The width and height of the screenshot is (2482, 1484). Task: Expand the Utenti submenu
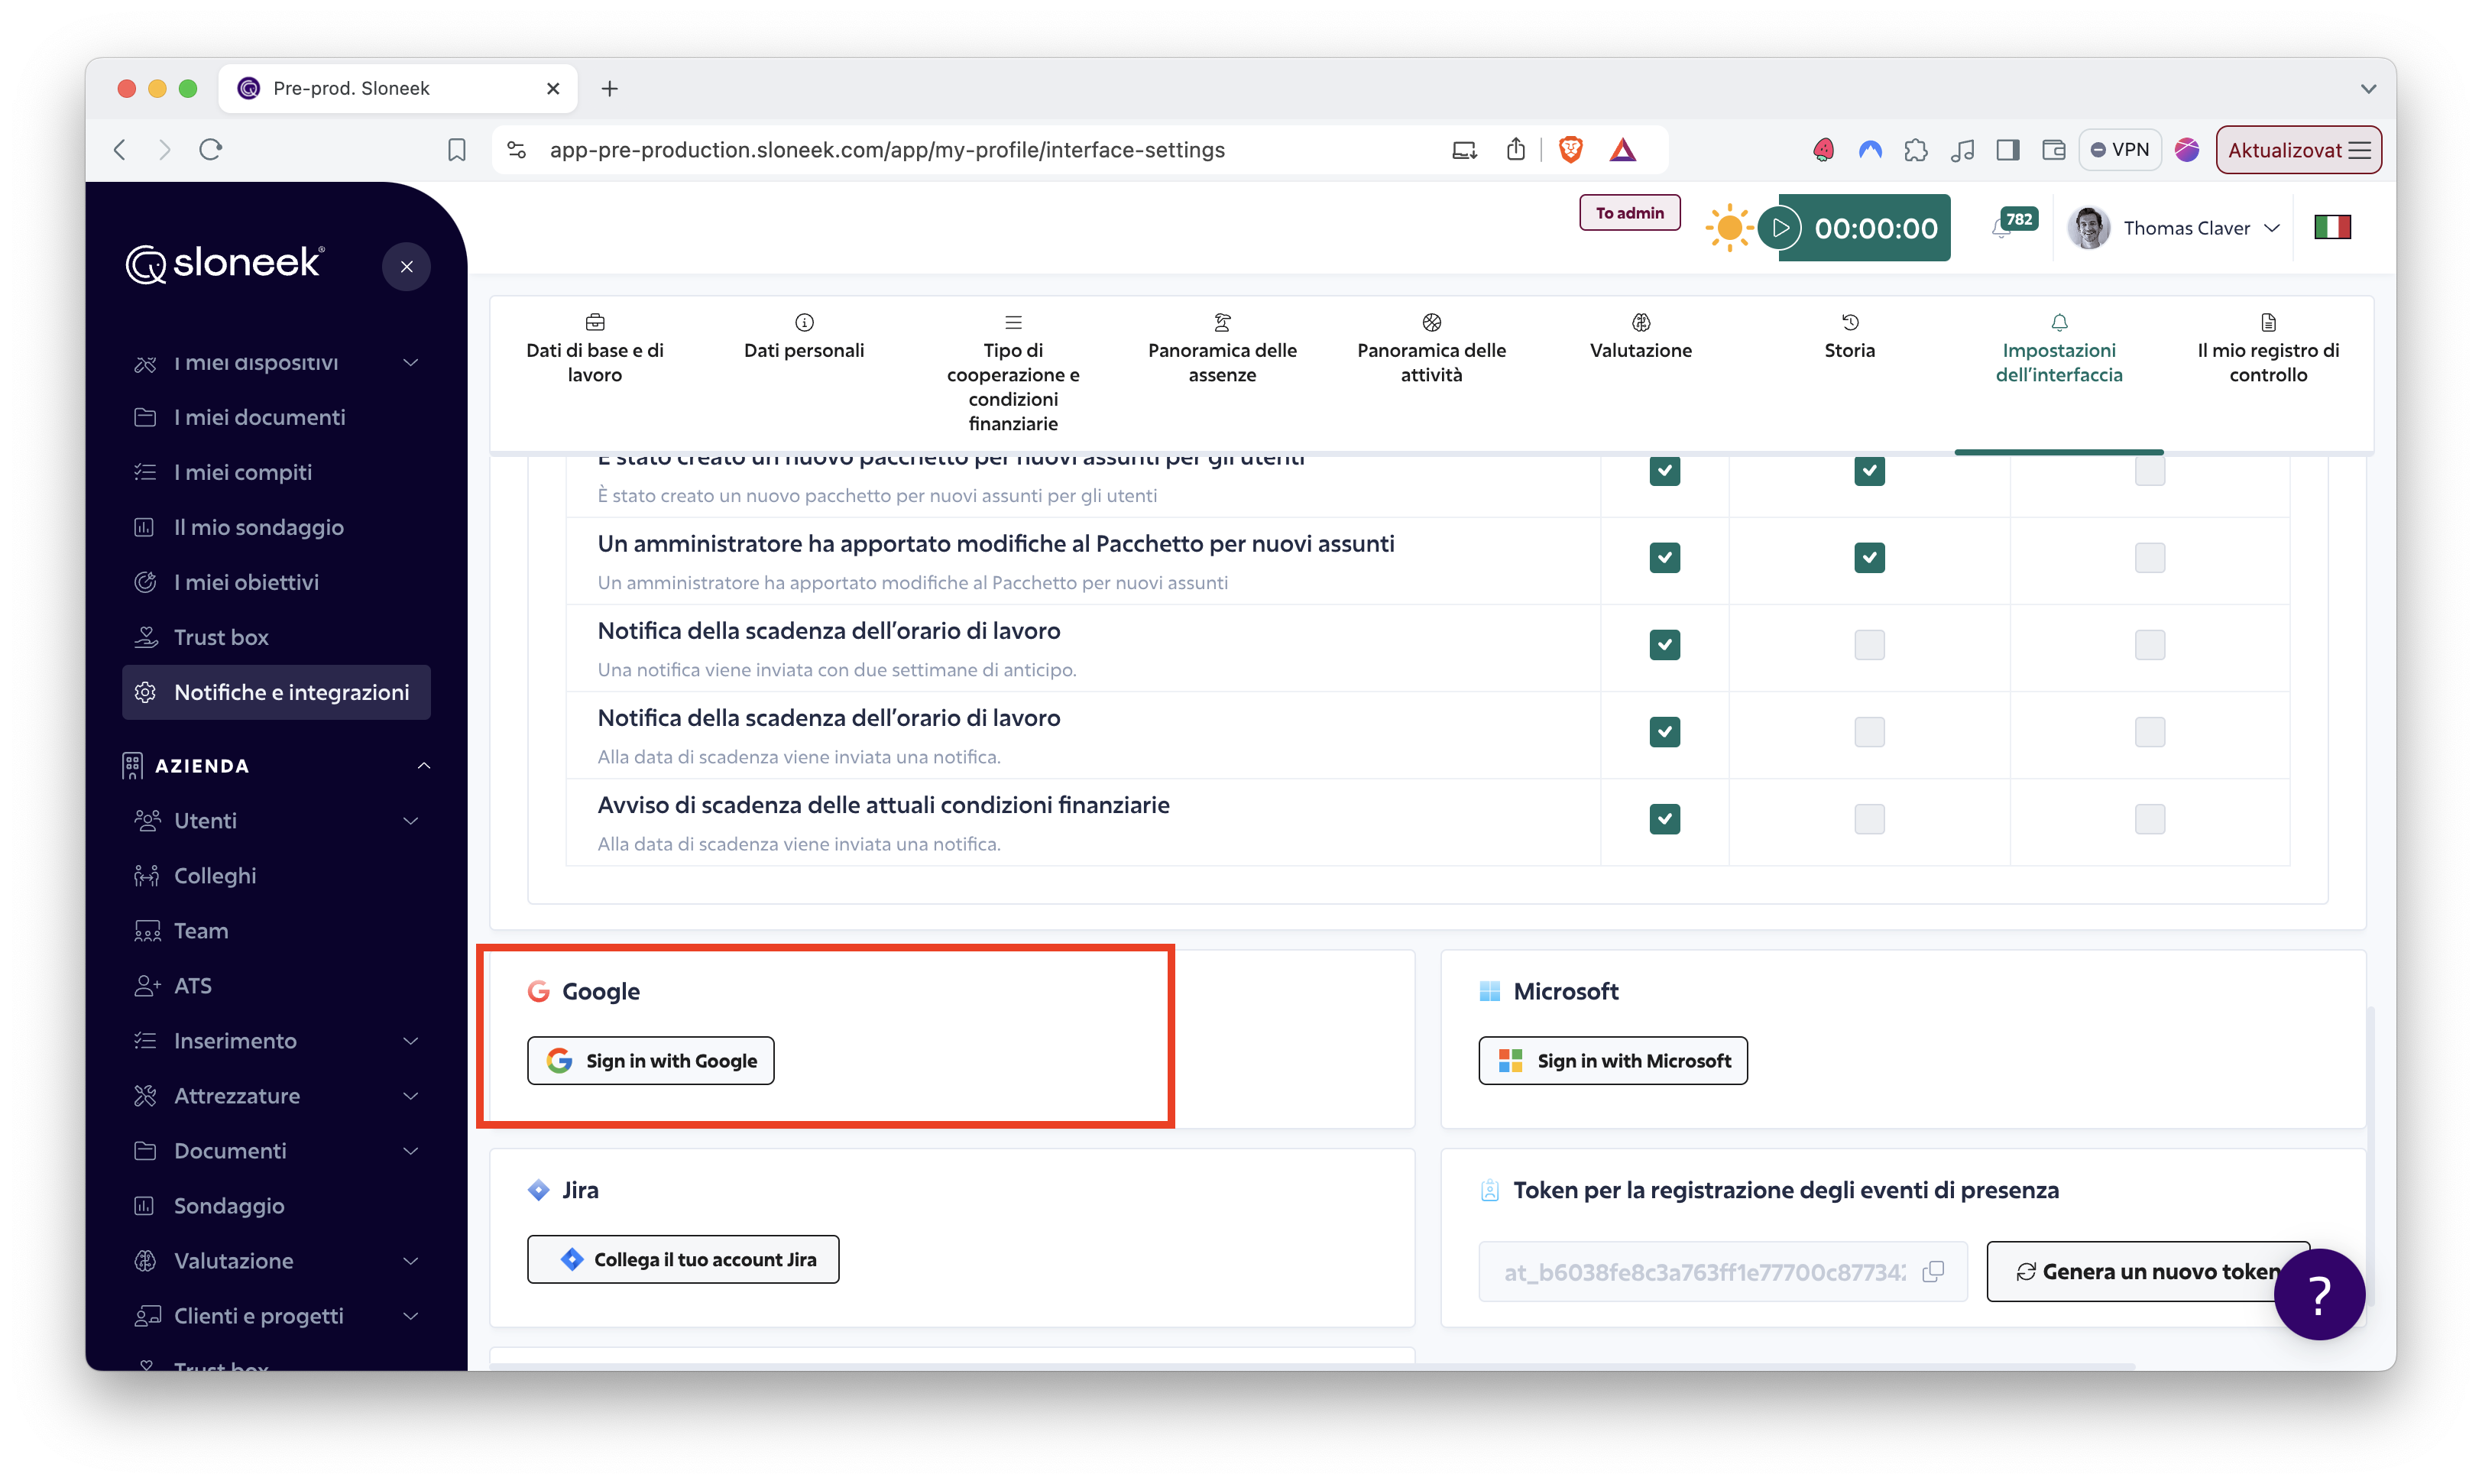click(410, 820)
